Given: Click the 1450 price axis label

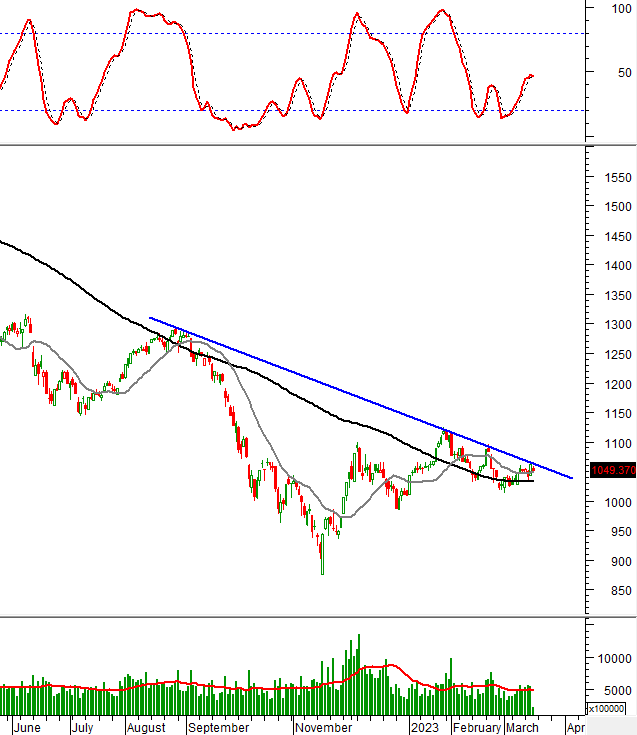Looking at the screenshot, I should 618,237.
